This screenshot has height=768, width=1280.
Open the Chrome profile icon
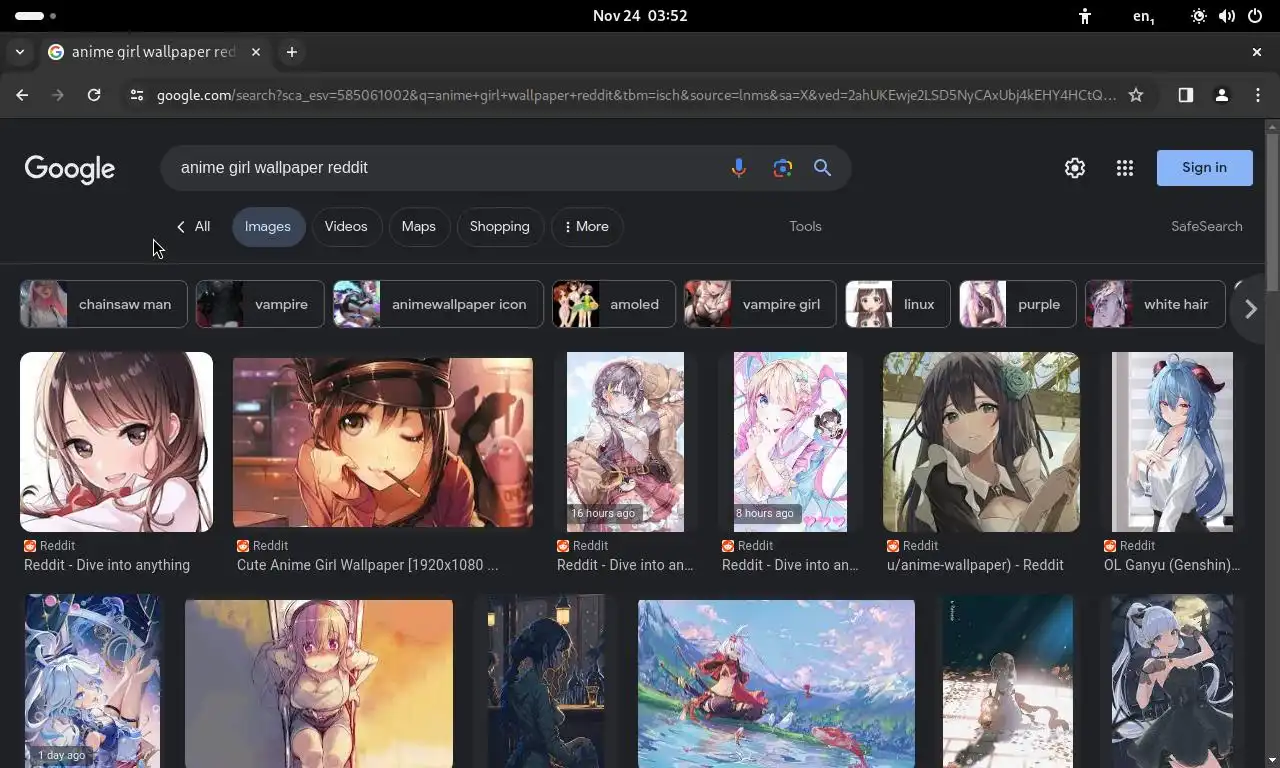1221,95
